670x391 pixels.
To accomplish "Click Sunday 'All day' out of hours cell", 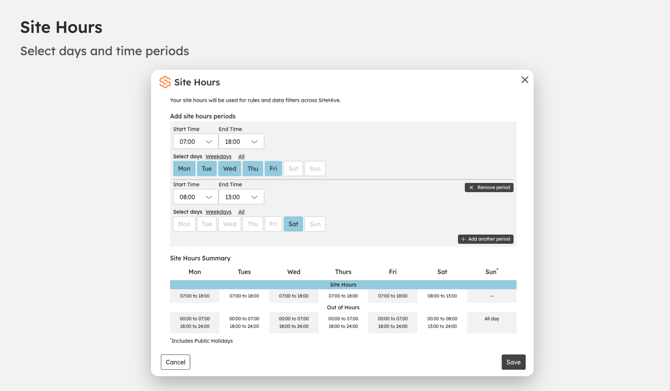I will (492, 322).
